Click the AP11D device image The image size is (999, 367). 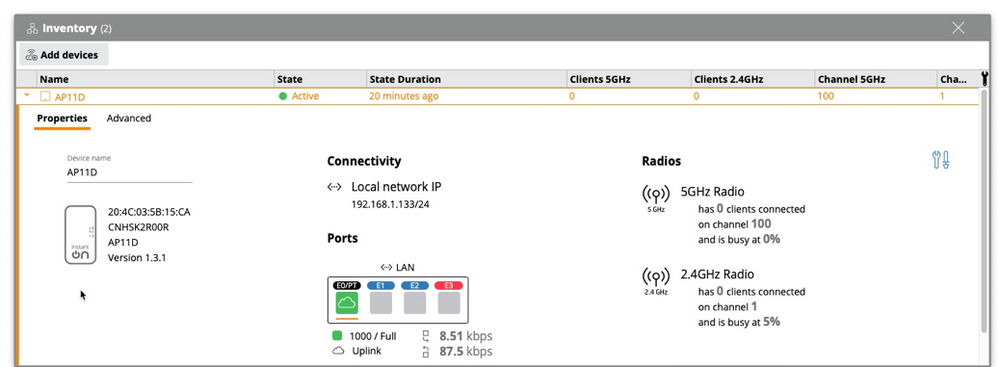80,234
